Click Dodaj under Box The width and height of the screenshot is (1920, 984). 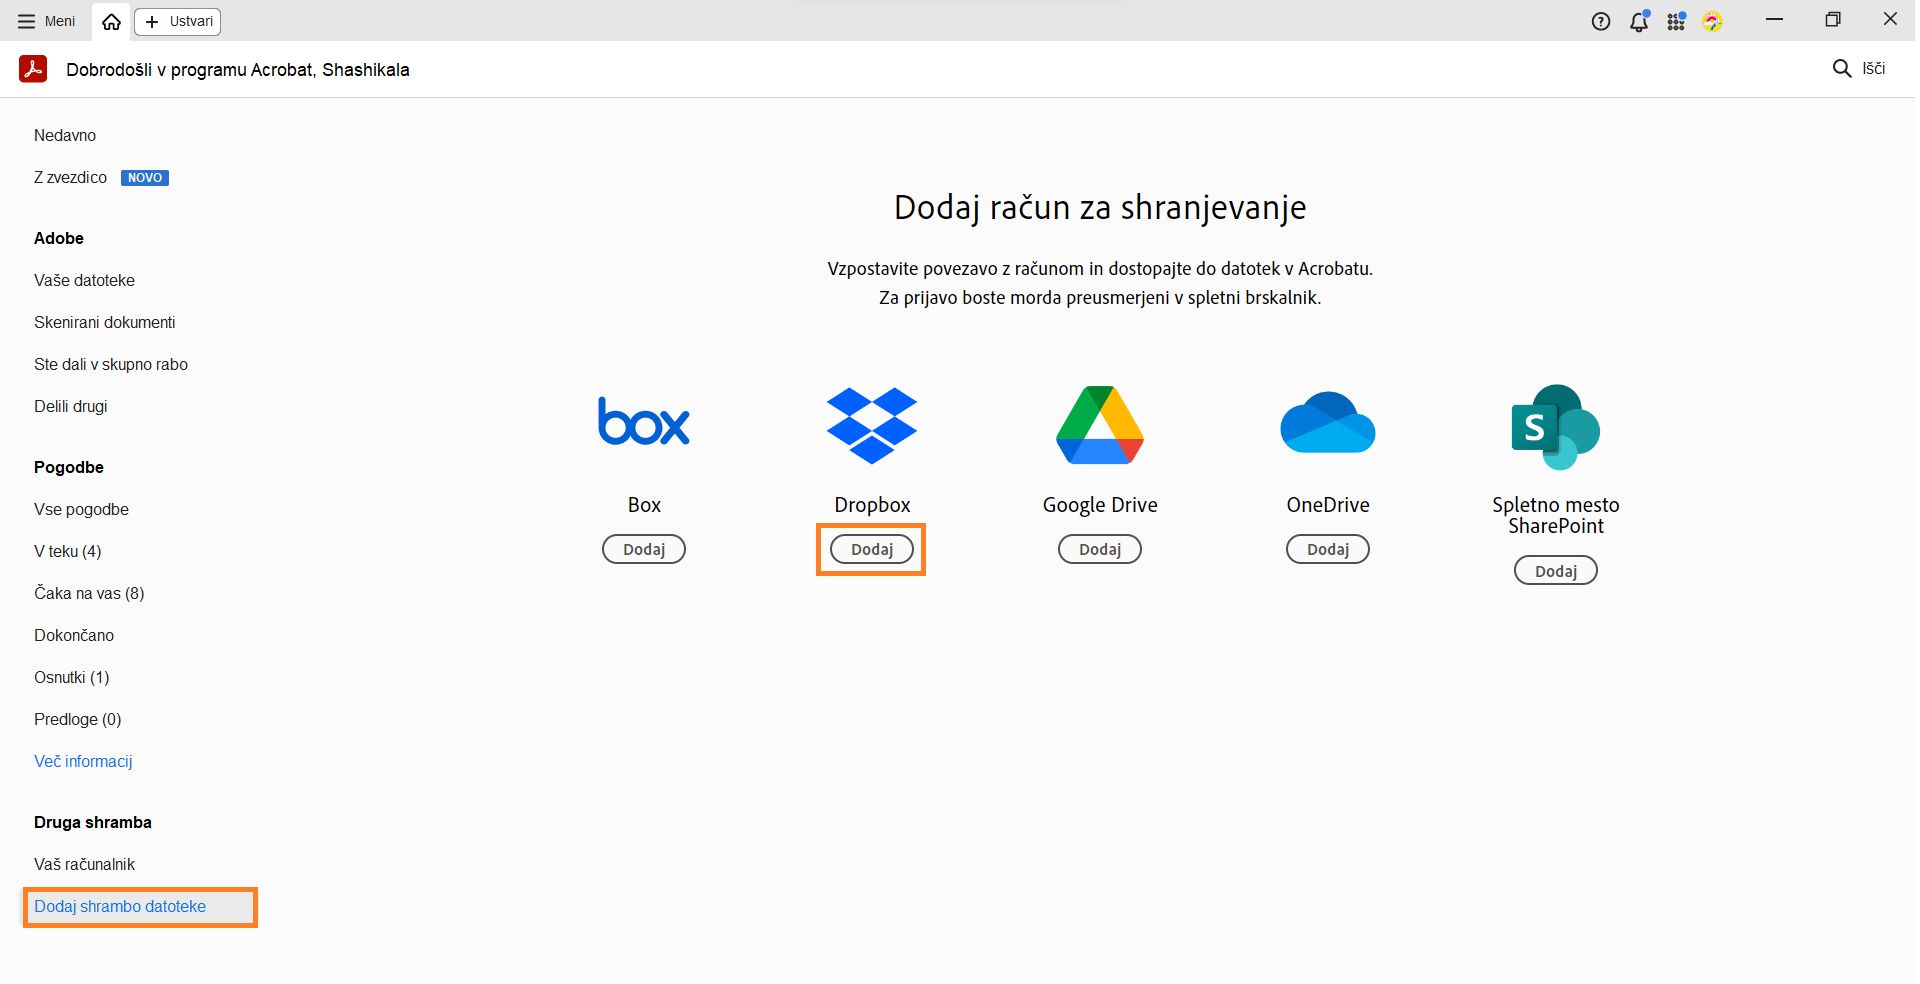643,548
